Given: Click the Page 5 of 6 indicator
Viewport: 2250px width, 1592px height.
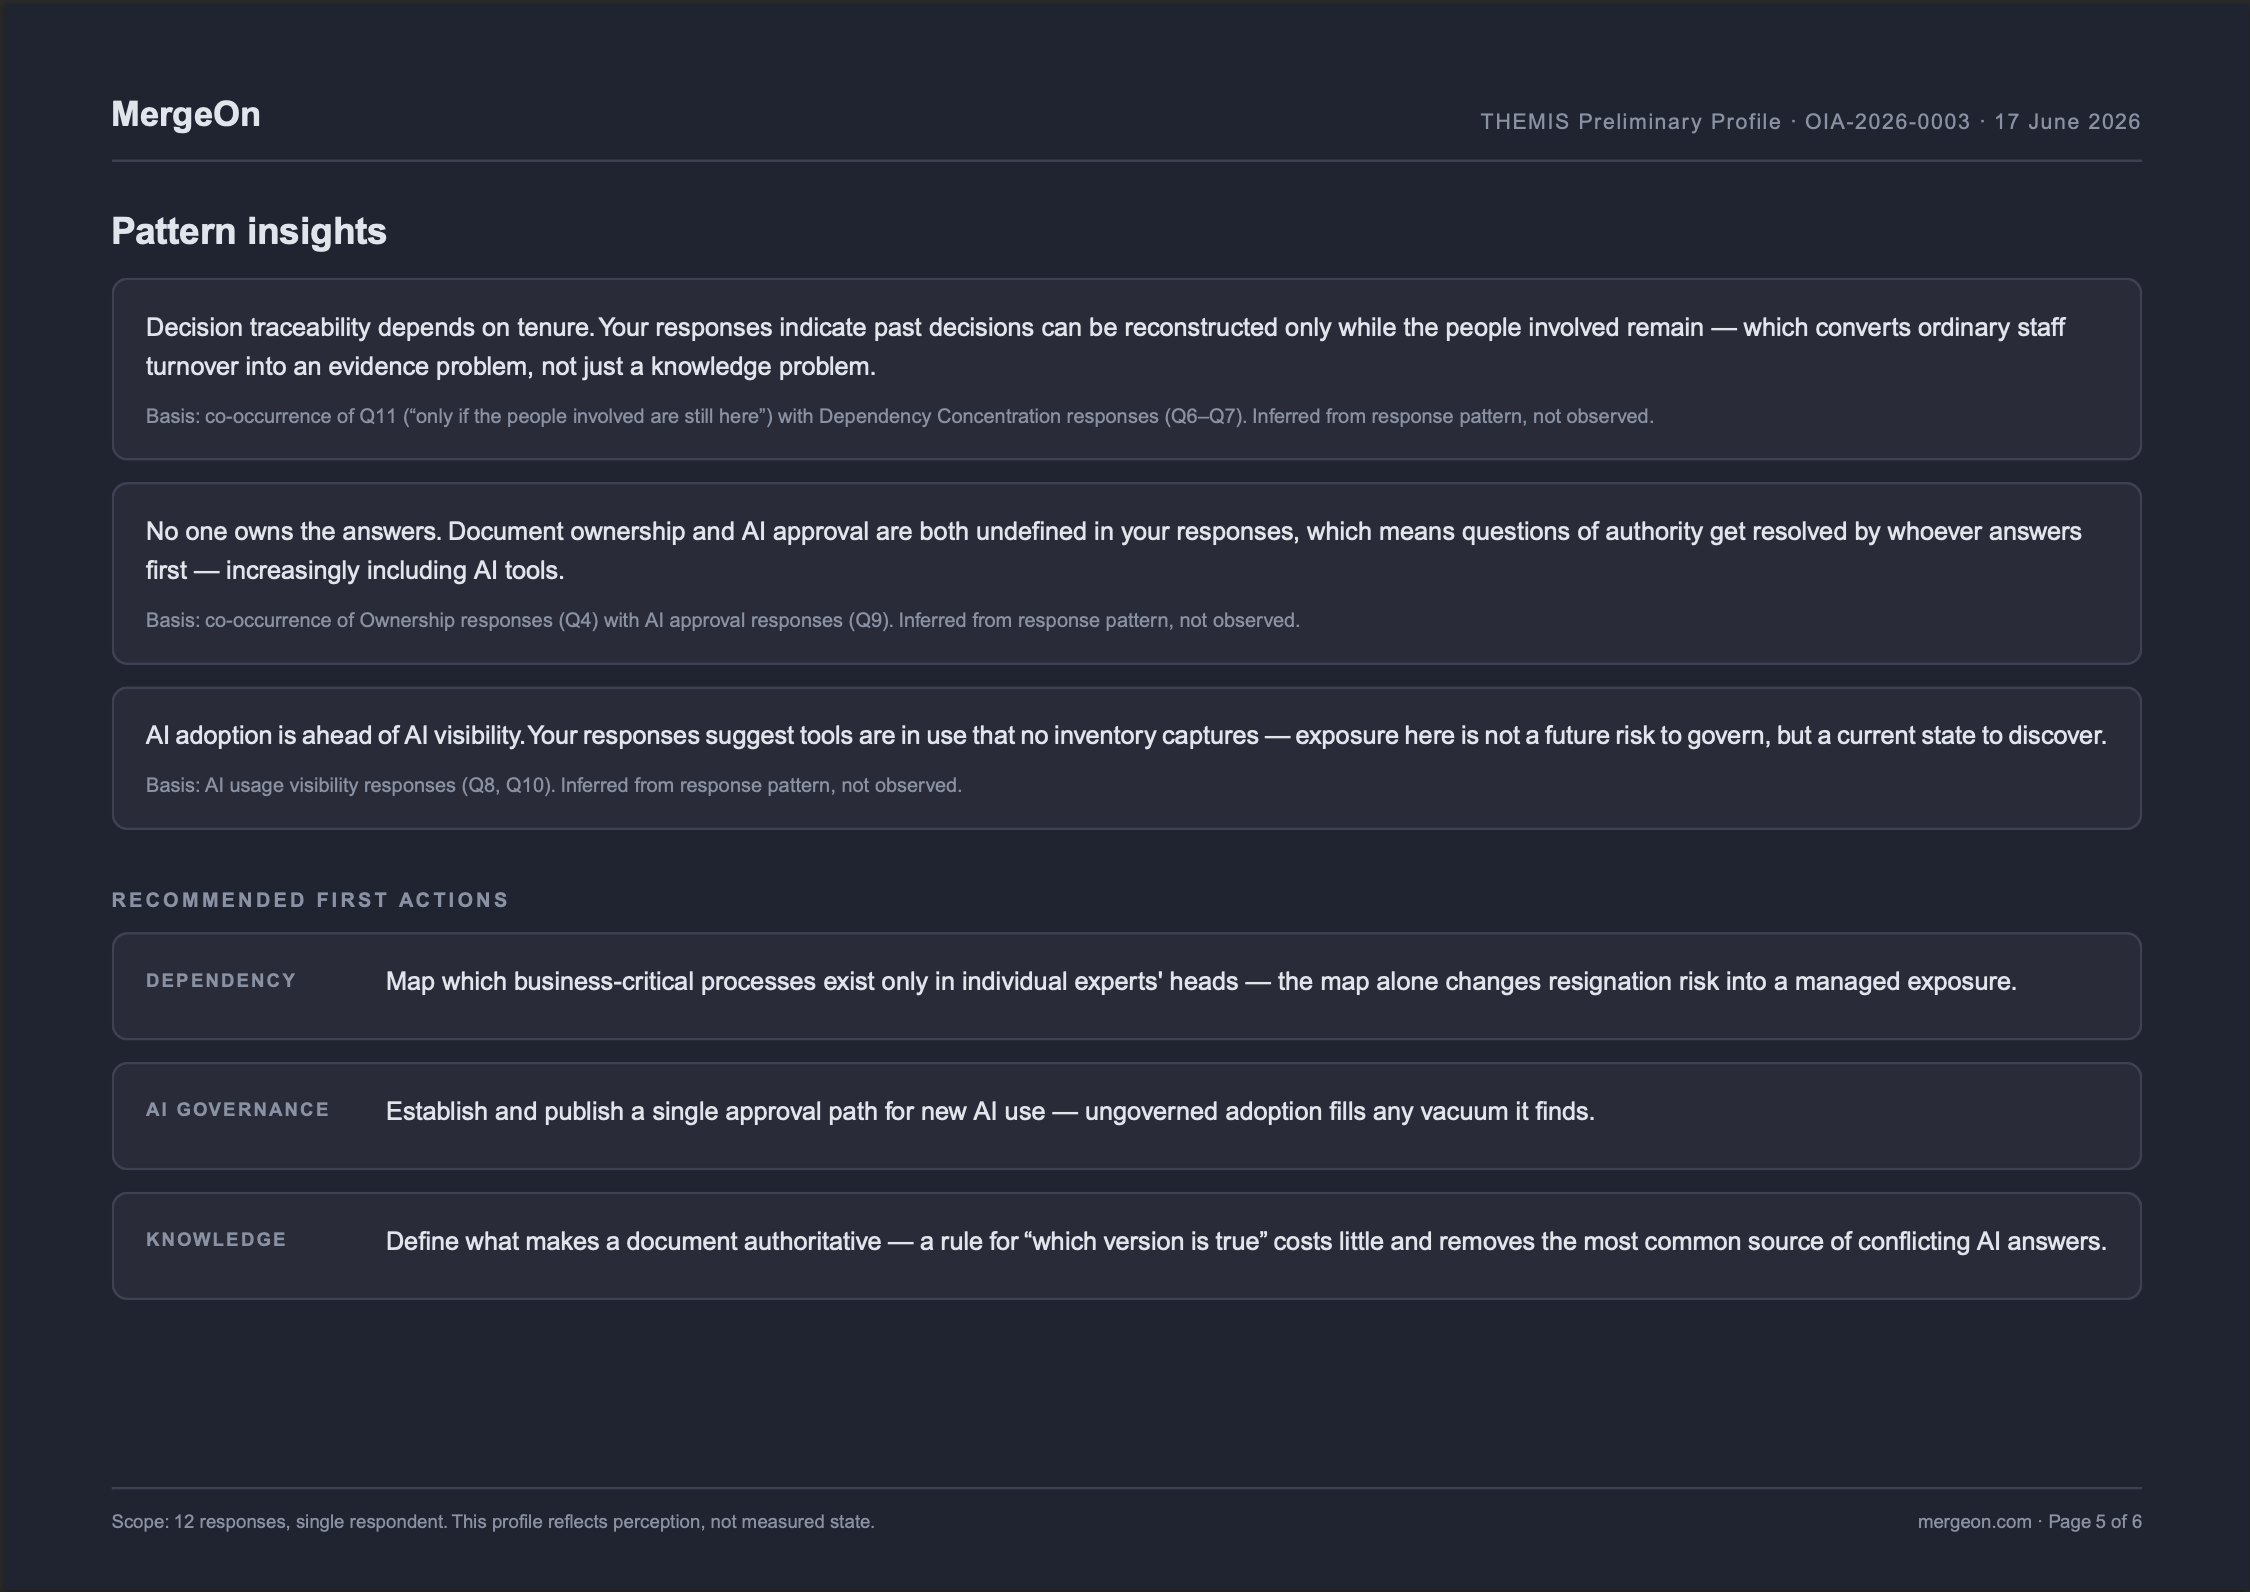Looking at the screenshot, I should coord(2094,1522).
